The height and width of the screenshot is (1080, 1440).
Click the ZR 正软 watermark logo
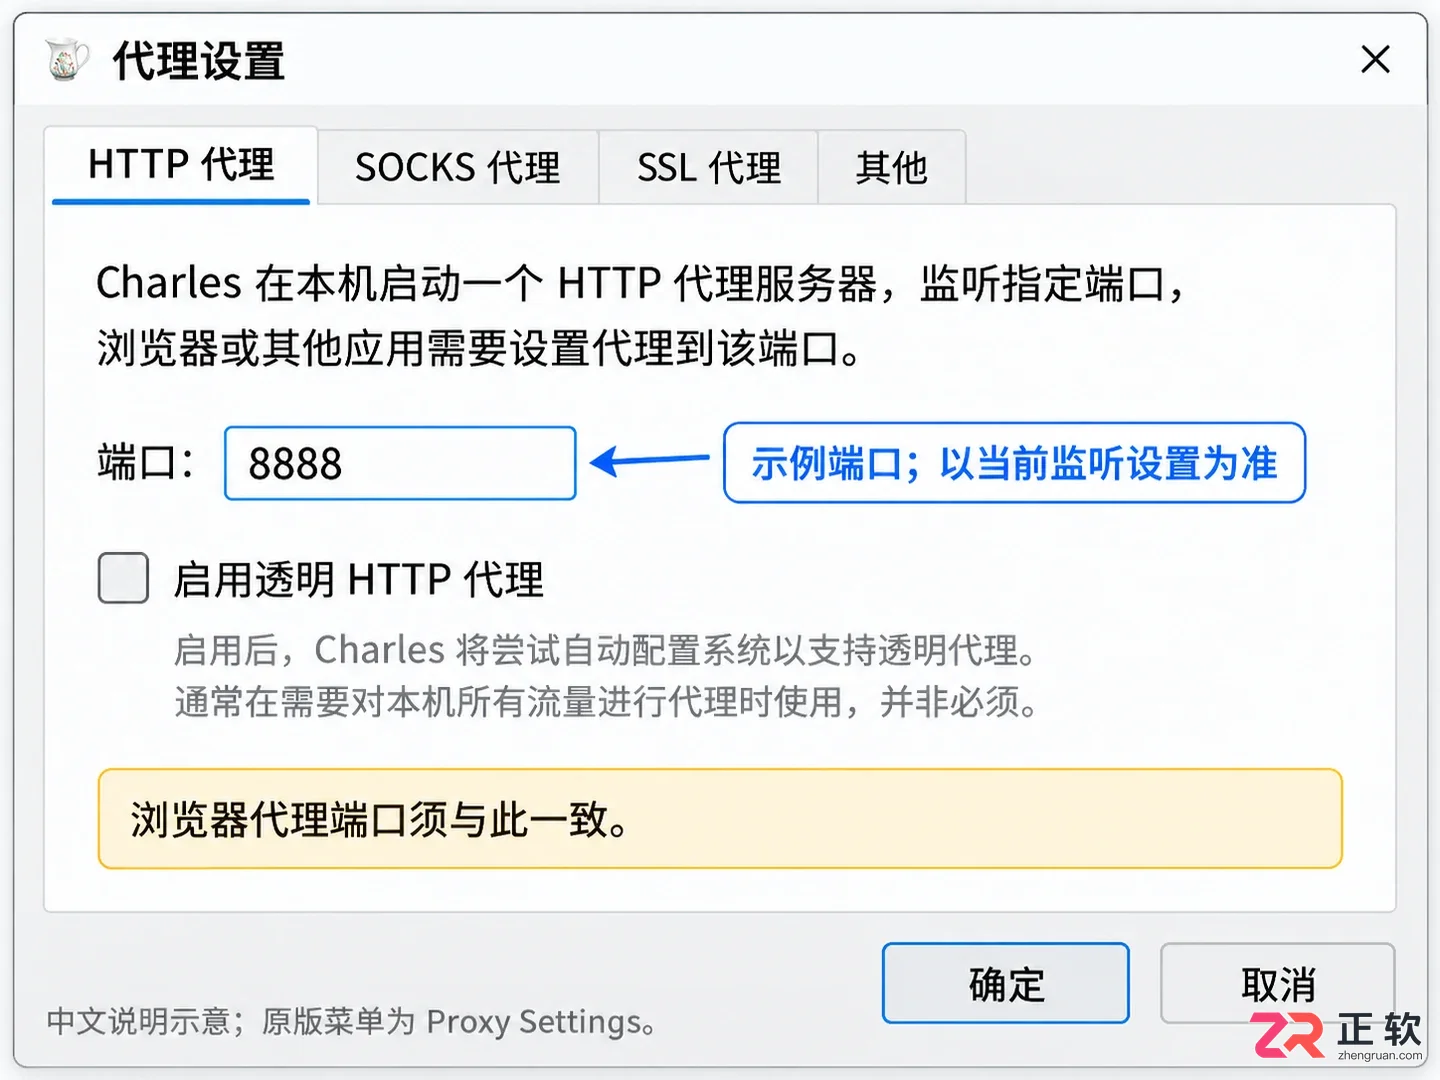[1338, 1035]
